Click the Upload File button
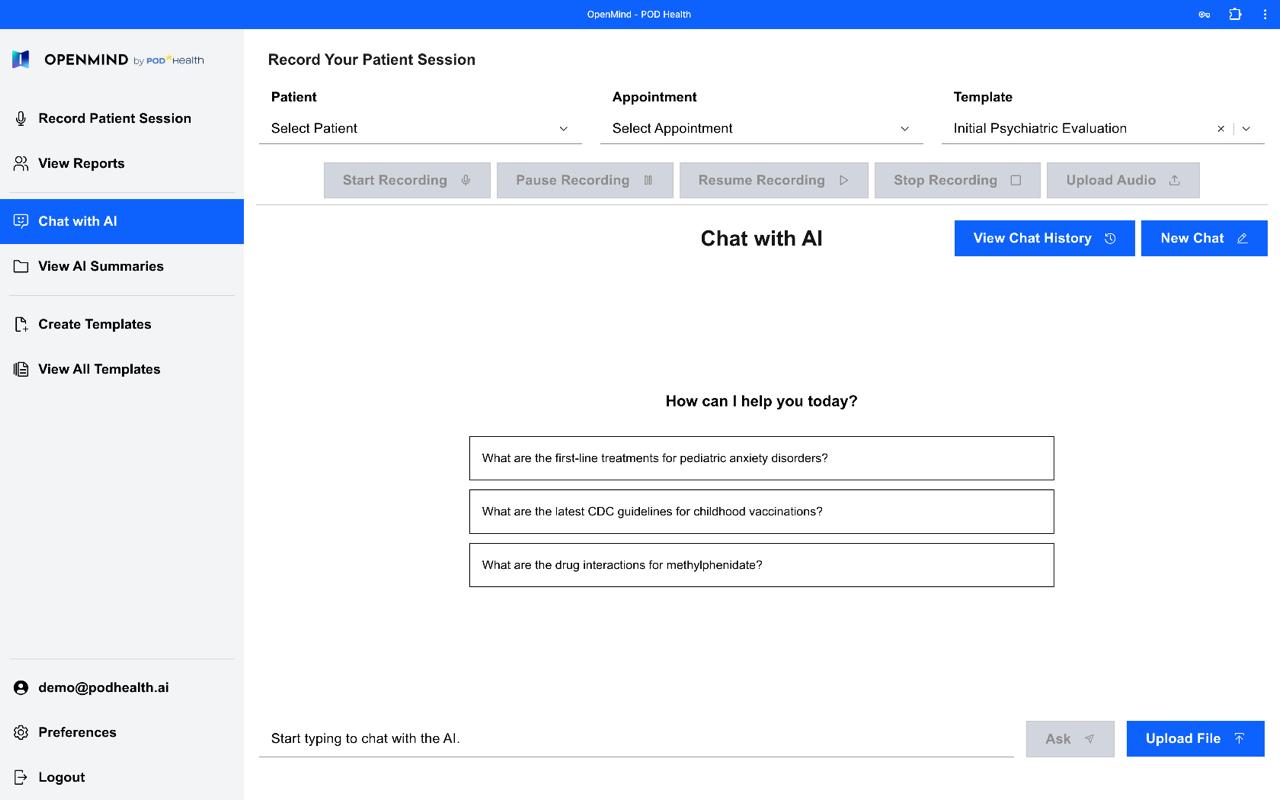The width and height of the screenshot is (1280, 800). click(1195, 739)
